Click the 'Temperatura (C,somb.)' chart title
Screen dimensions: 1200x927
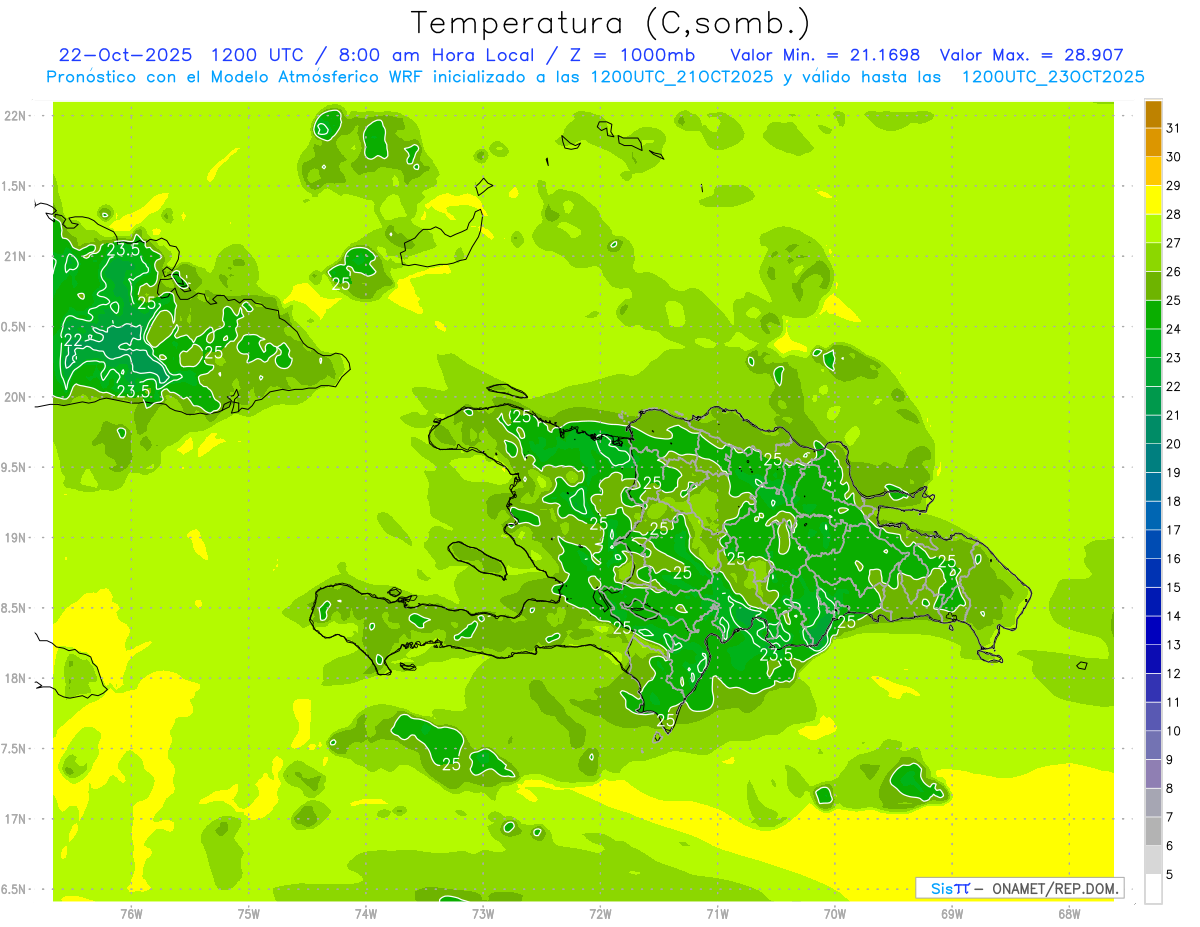coord(610,22)
